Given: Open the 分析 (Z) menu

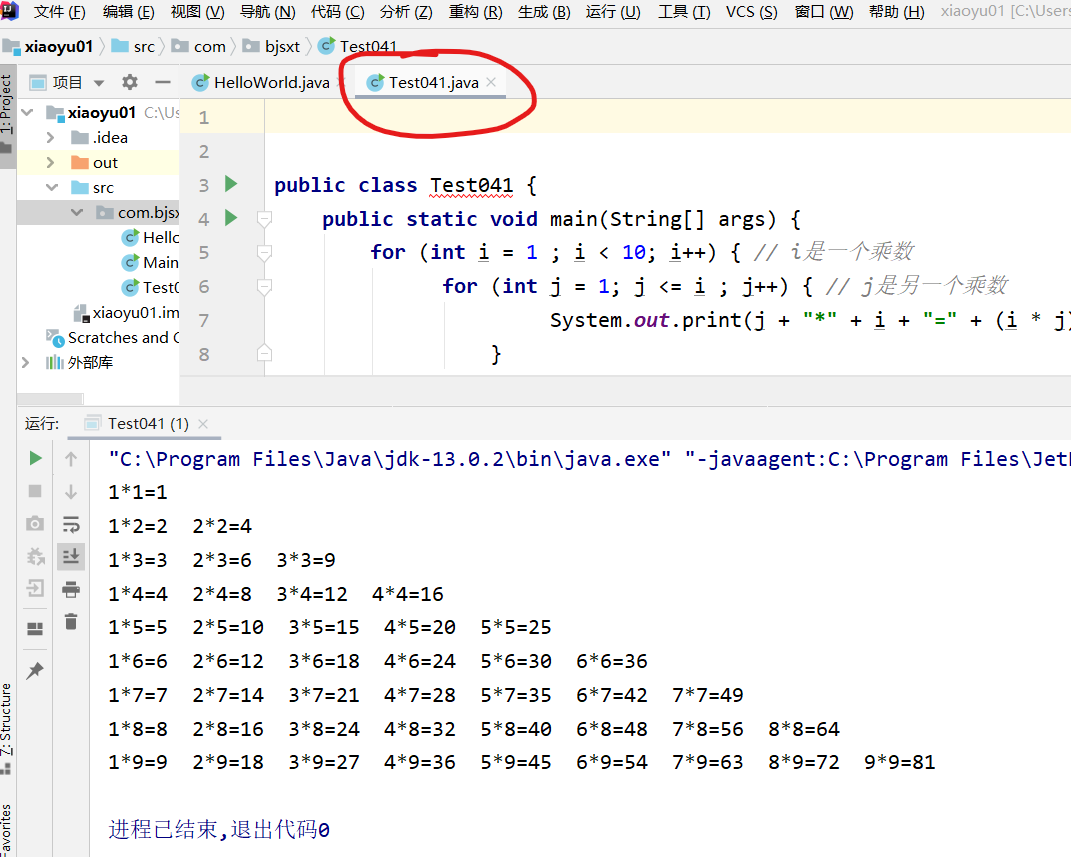Looking at the screenshot, I should pyautogui.click(x=406, y=12).
